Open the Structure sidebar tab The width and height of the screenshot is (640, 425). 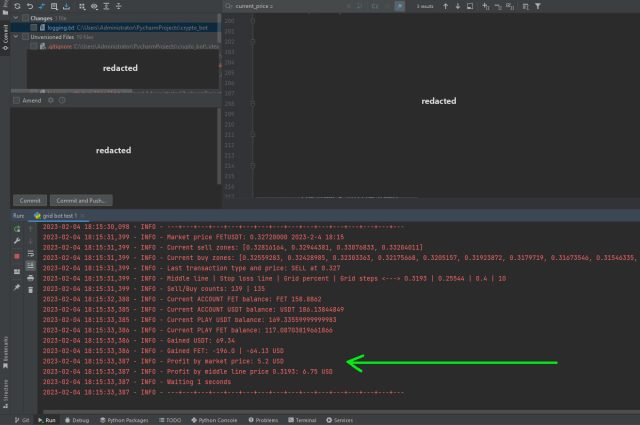[5, 394]
